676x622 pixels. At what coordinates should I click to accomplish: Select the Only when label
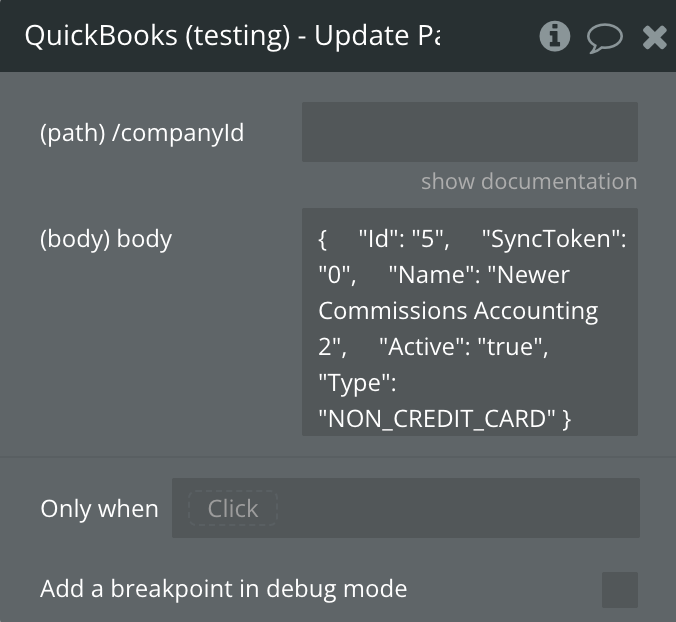point(99,508)
